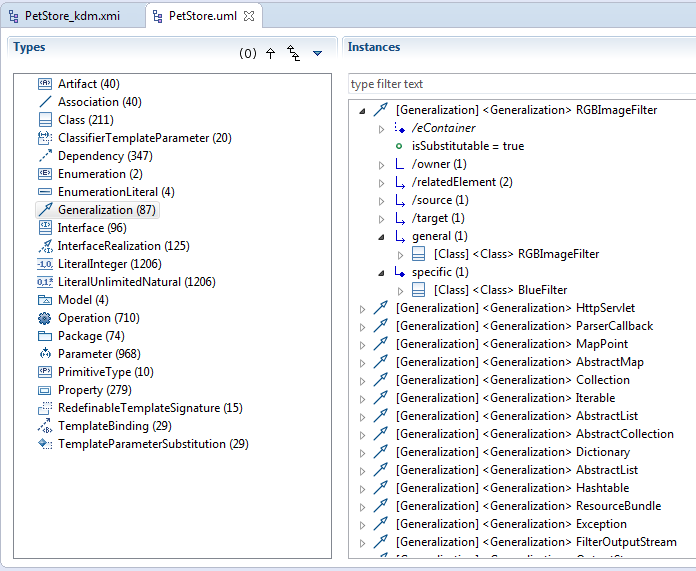
Task: Select Class (211) in Types list
Action: (x=86, y=120)
